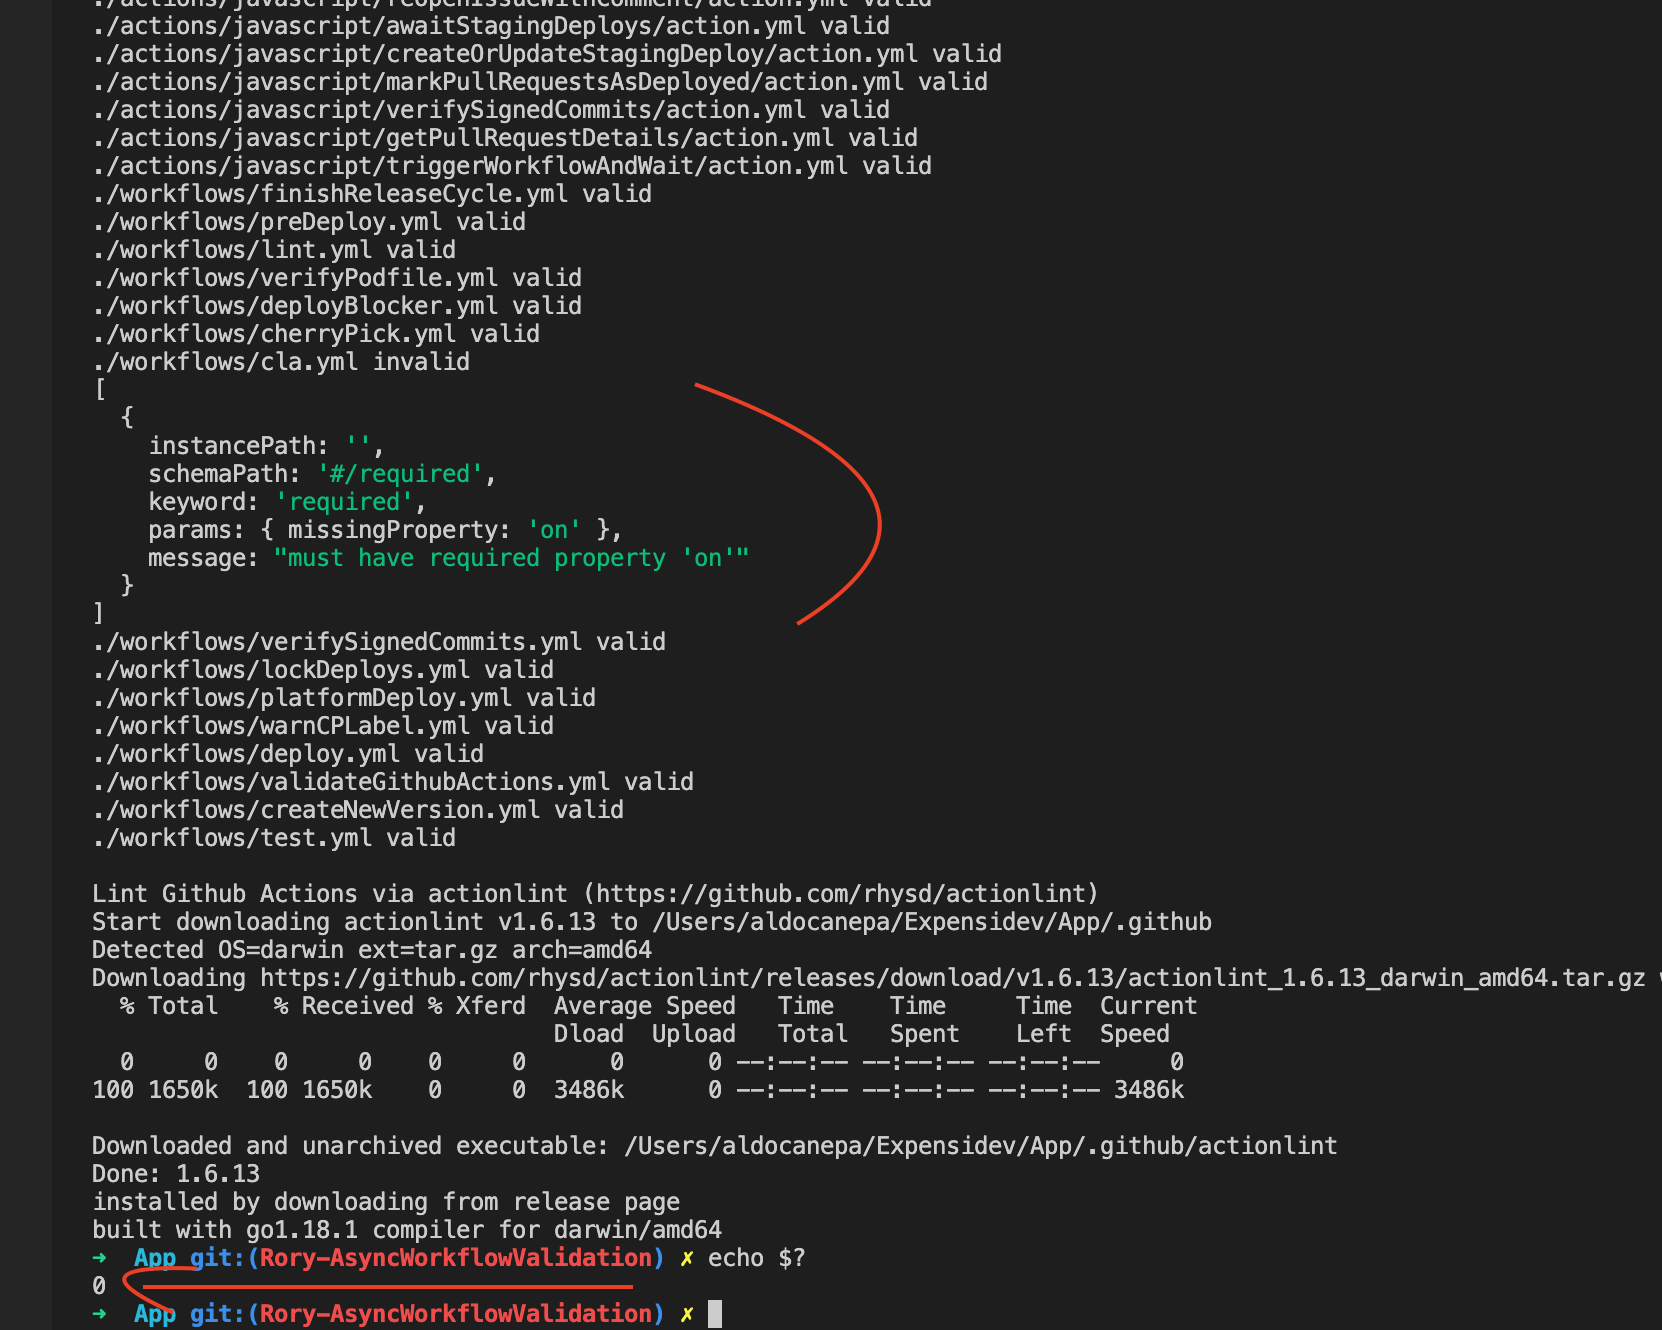This screenshot has width=1662, height=1330.
Task: Click './workflows/cherryPick.yml valid' line
Action: click(316, 334)
